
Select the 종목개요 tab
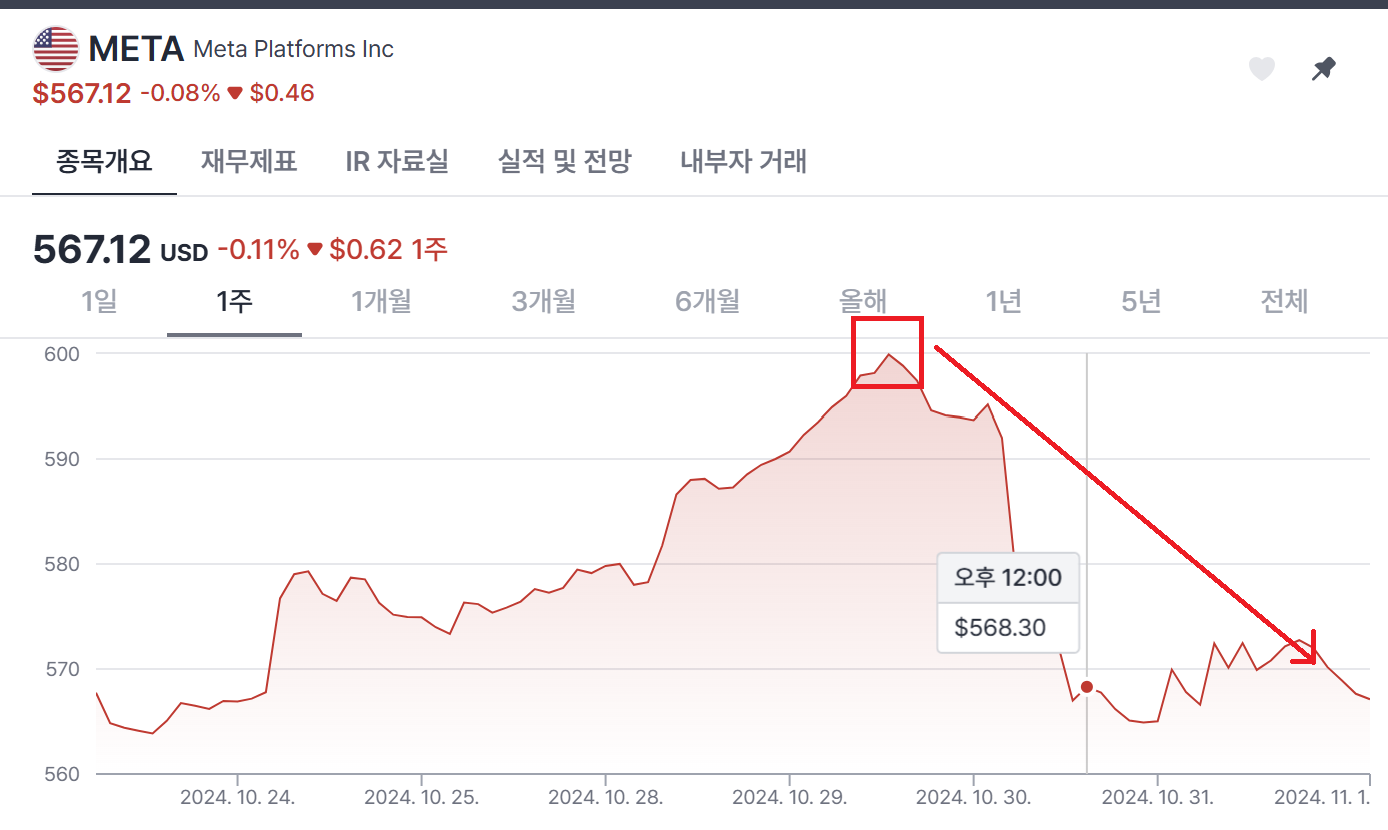[104, 161]
